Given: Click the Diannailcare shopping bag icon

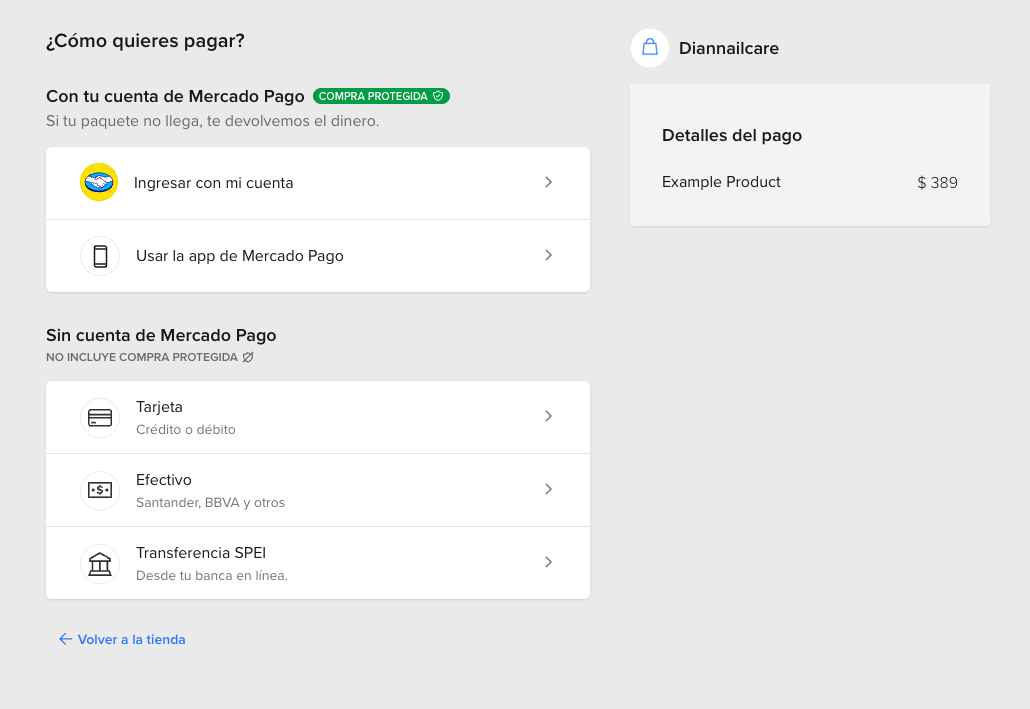Looking at the screenshot, I should (650, 47).
